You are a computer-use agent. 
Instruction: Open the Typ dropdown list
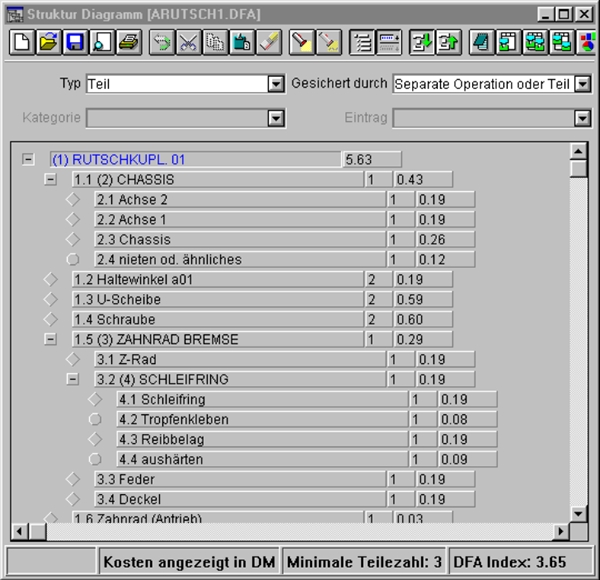[276, 85]
